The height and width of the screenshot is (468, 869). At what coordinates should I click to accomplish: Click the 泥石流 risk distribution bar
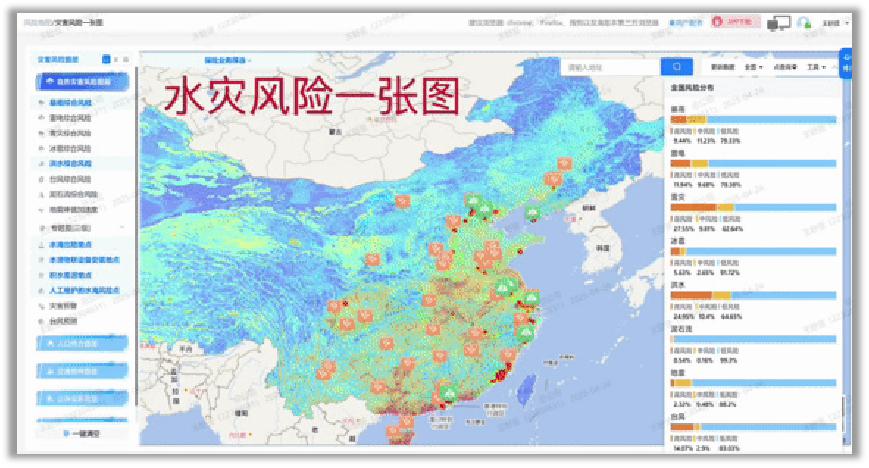[753, 339]
